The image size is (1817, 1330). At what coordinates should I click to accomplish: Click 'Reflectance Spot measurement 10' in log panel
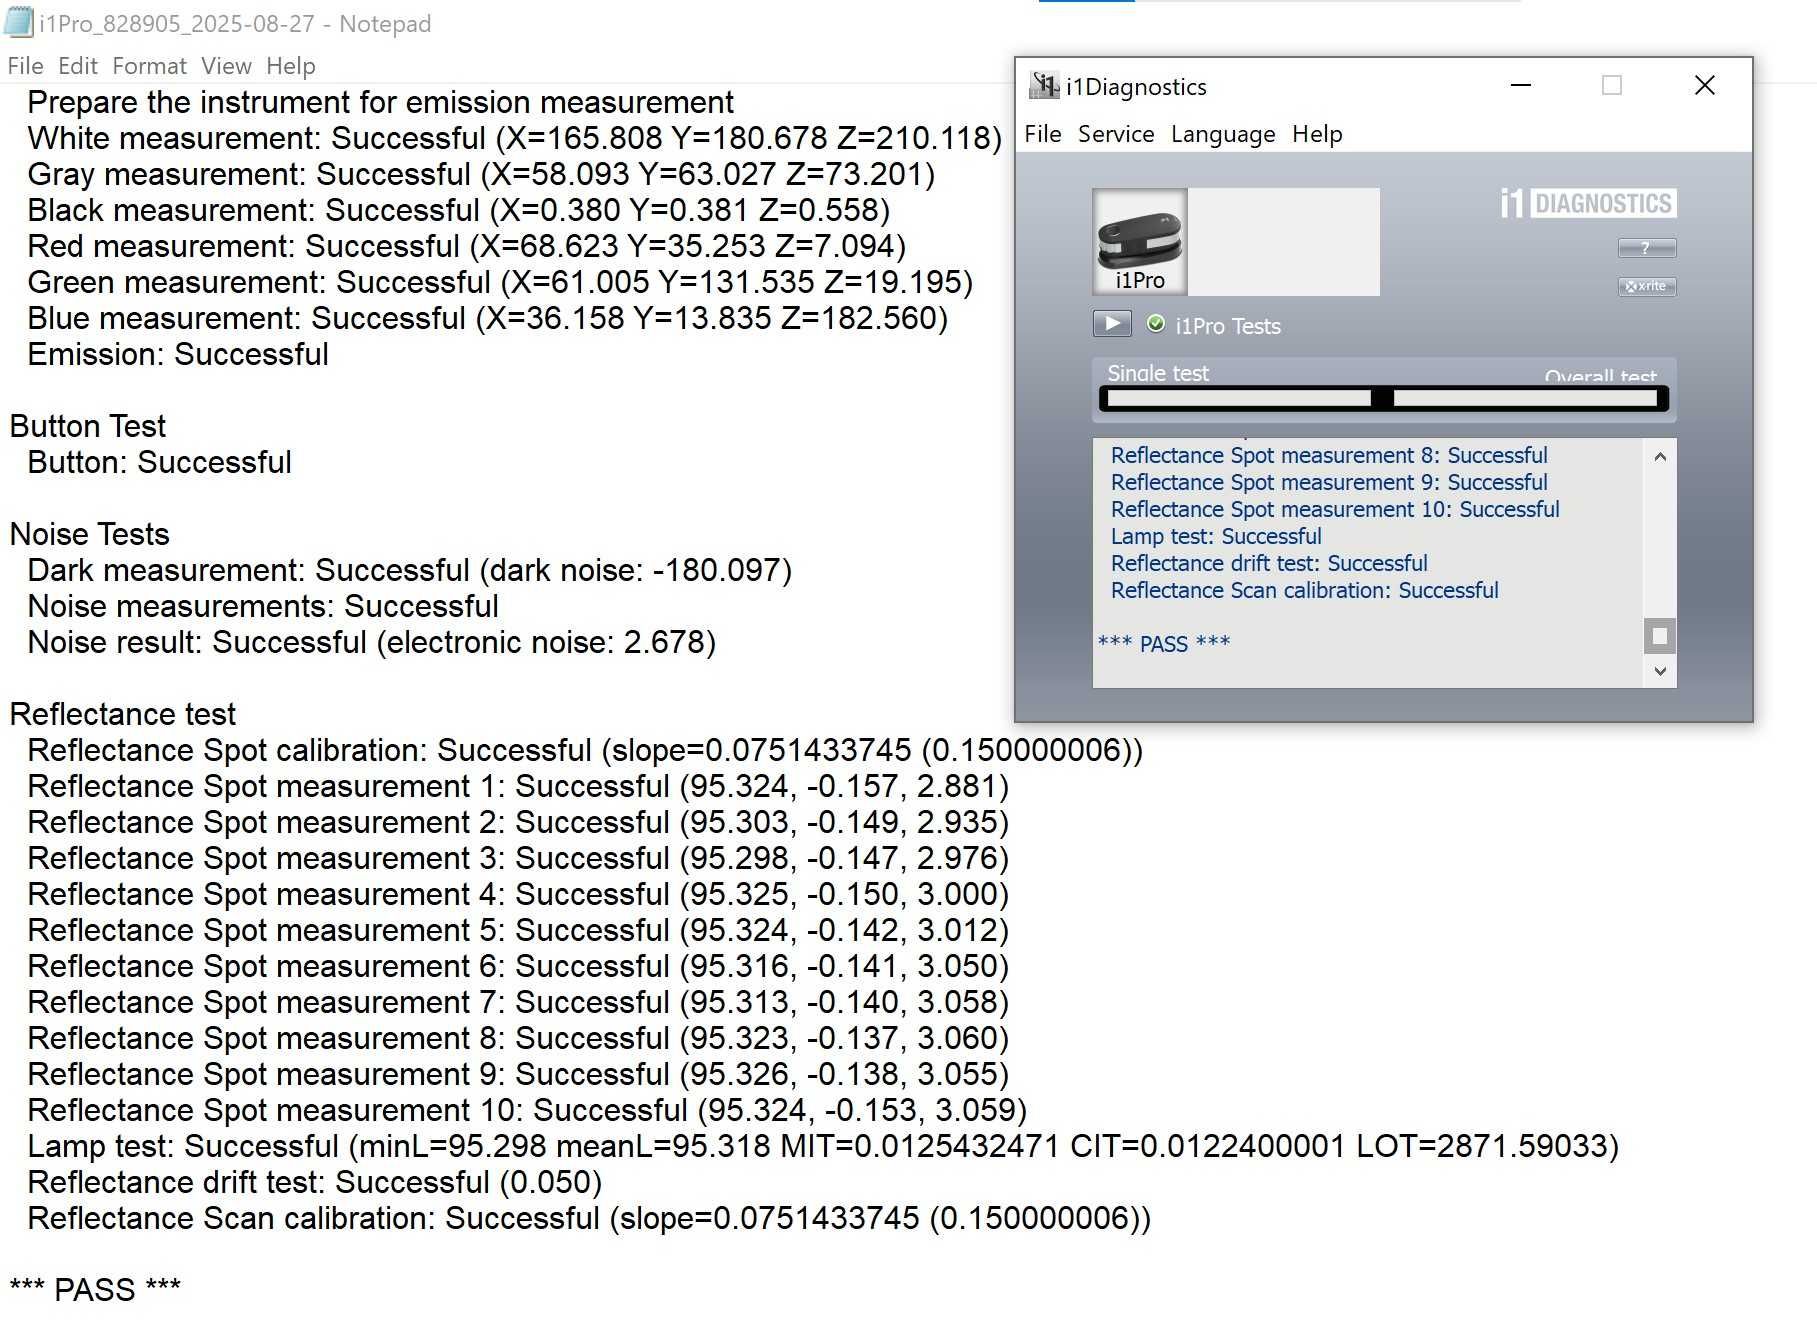(x=1335, y=510)
